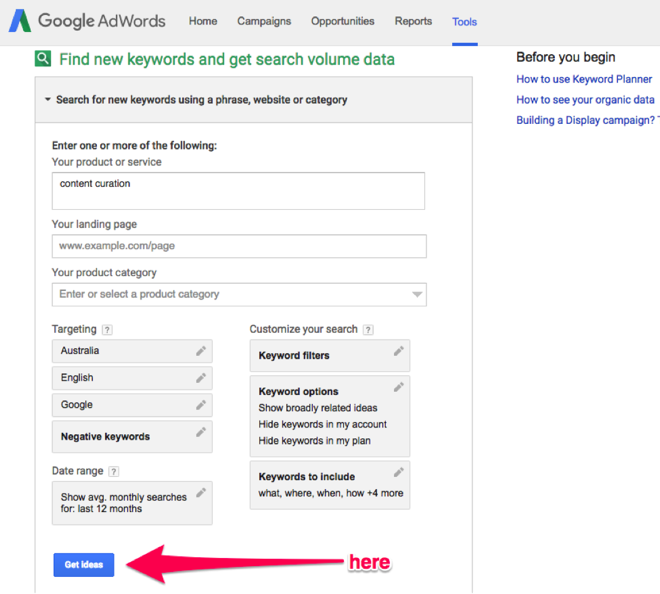Open the Targeting help question mark
The width and height of the screenshot is (660, 594).
coord(107,330)
